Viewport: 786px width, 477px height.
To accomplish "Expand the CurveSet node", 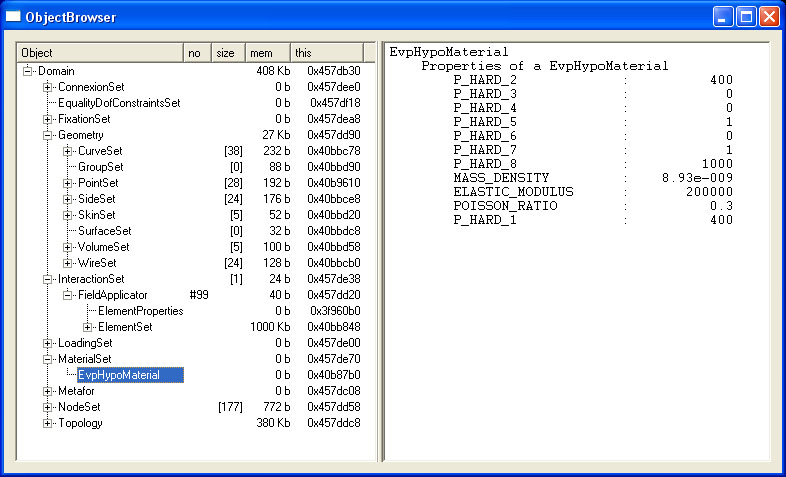I will (68, 151).
